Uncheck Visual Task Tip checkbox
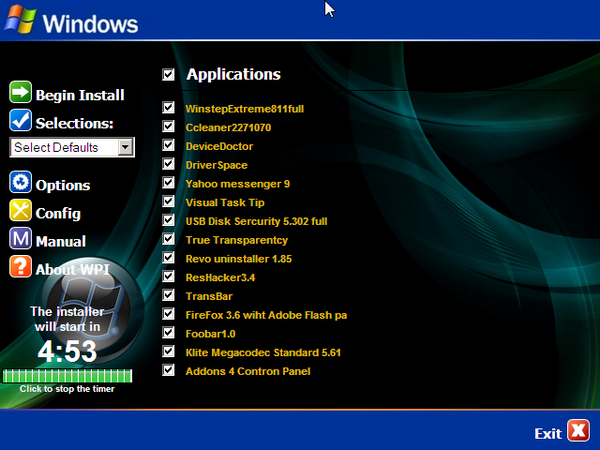Image resolution: width=600 pixels, height=450 pixels. 168,201
